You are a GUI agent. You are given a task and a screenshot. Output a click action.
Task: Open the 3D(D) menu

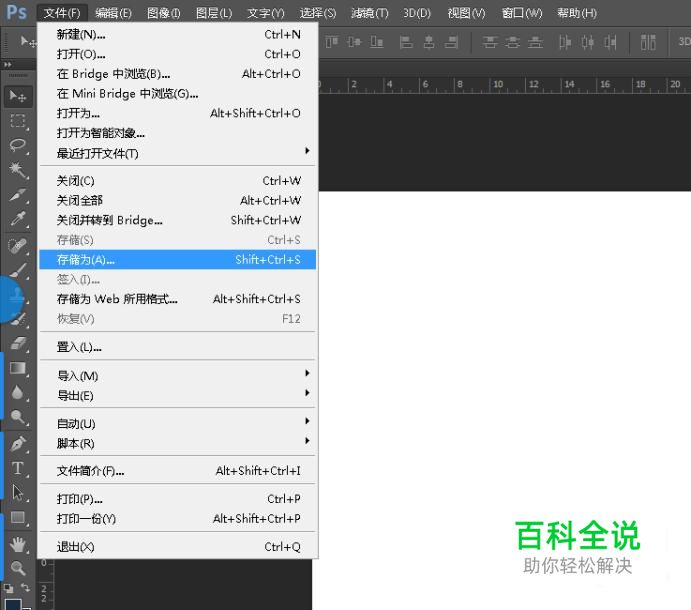click(x=417, y=13)
